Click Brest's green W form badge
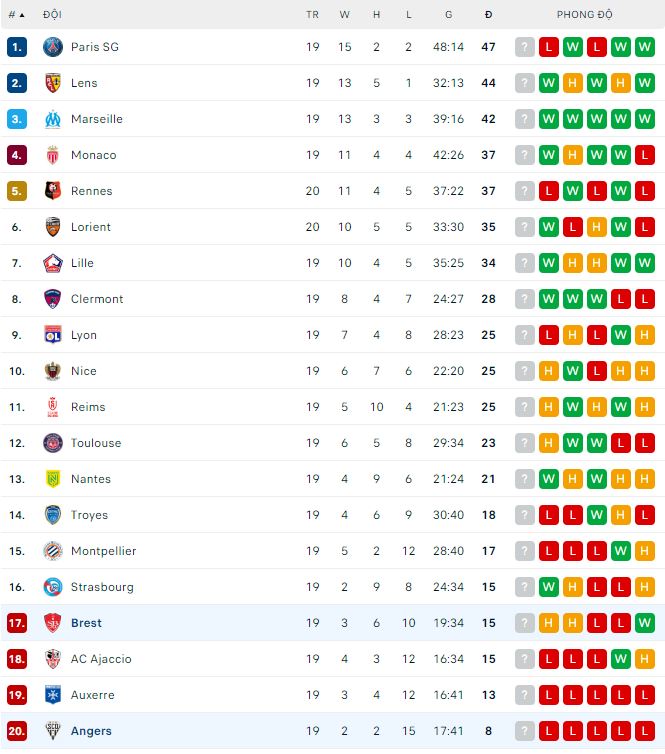This screenshot has height=754, width=665. (x=645, y=623)
